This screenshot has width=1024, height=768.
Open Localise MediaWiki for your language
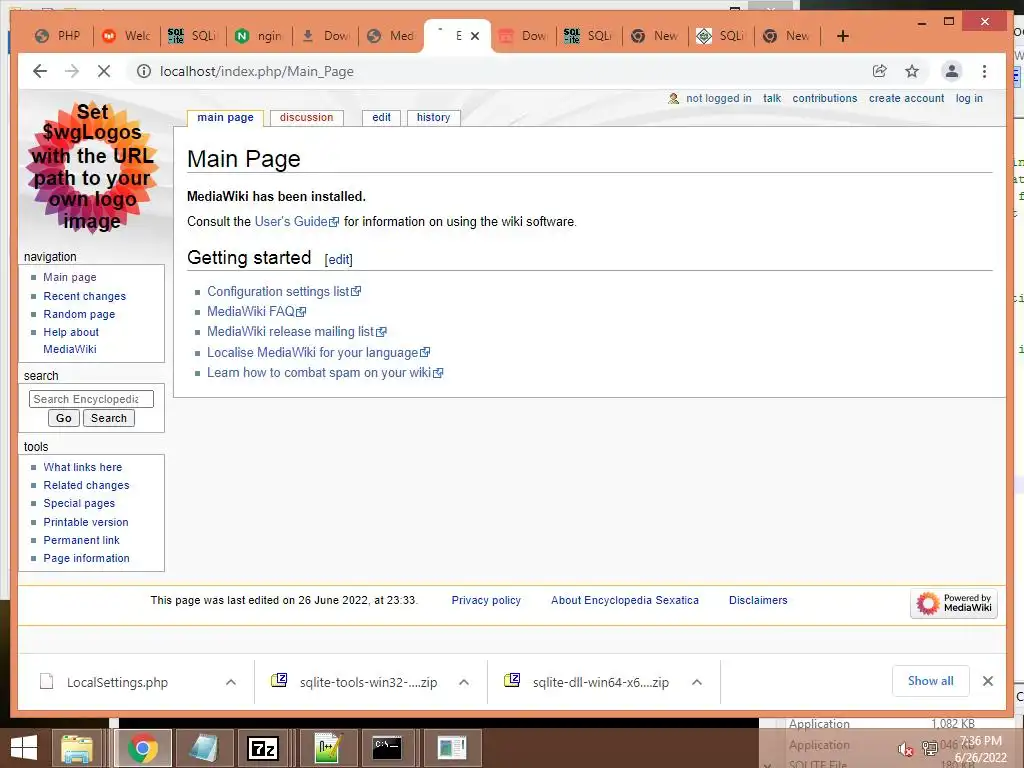click(x=319, y=353)
